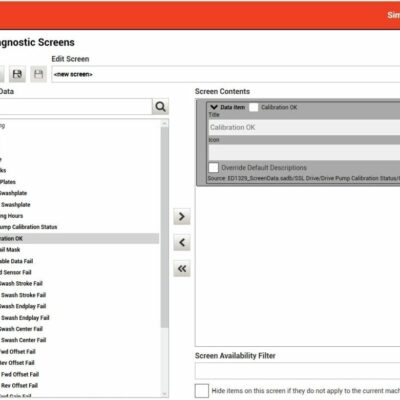Click the magnifier search button
The image size is (400, 400).
[160, 107]
